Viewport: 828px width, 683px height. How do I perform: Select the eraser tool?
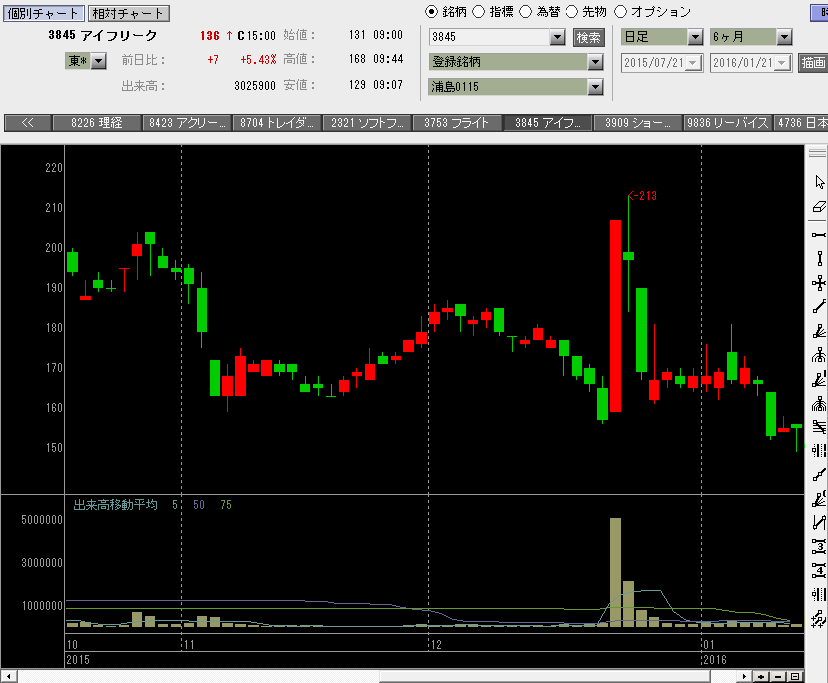click(x=819, y=207)
